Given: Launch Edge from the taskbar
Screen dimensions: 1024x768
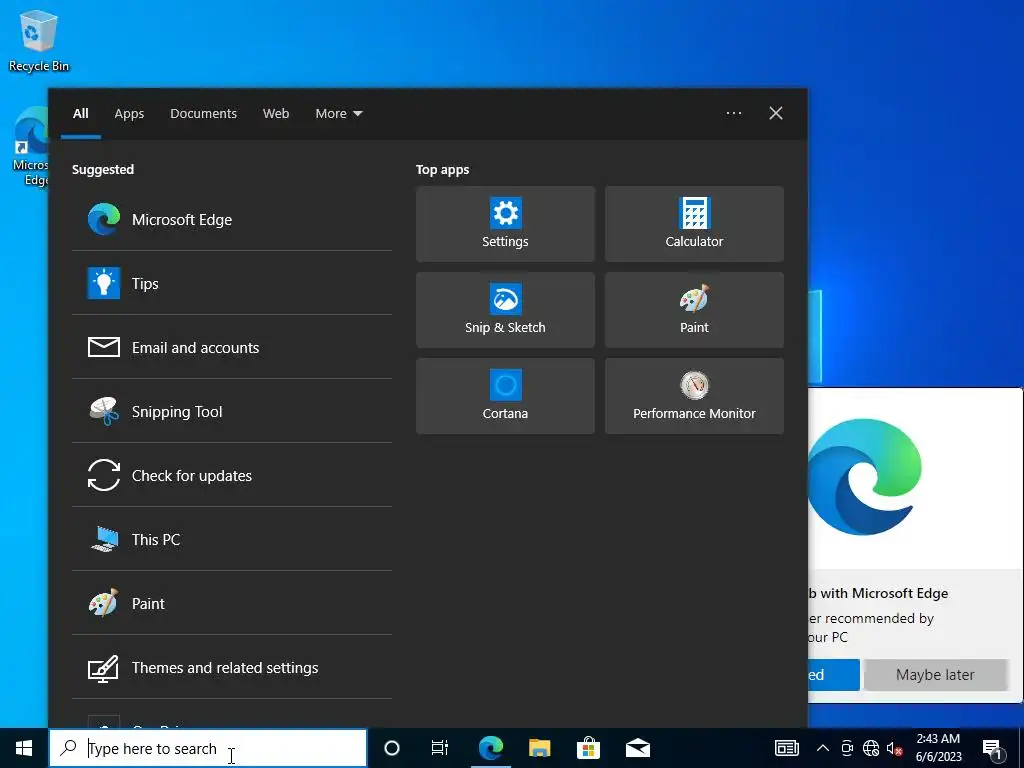Looking at the screenshot, I should pyautogui.click(x=490, y=748).
